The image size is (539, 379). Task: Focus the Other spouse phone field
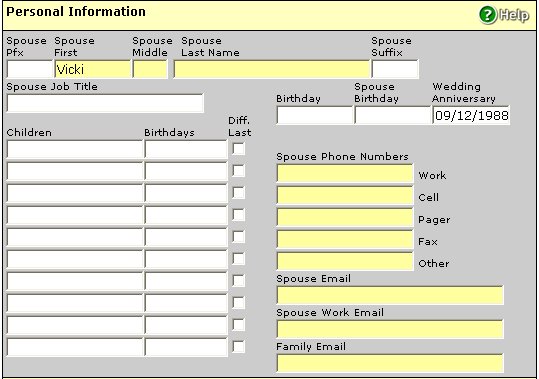345,261
